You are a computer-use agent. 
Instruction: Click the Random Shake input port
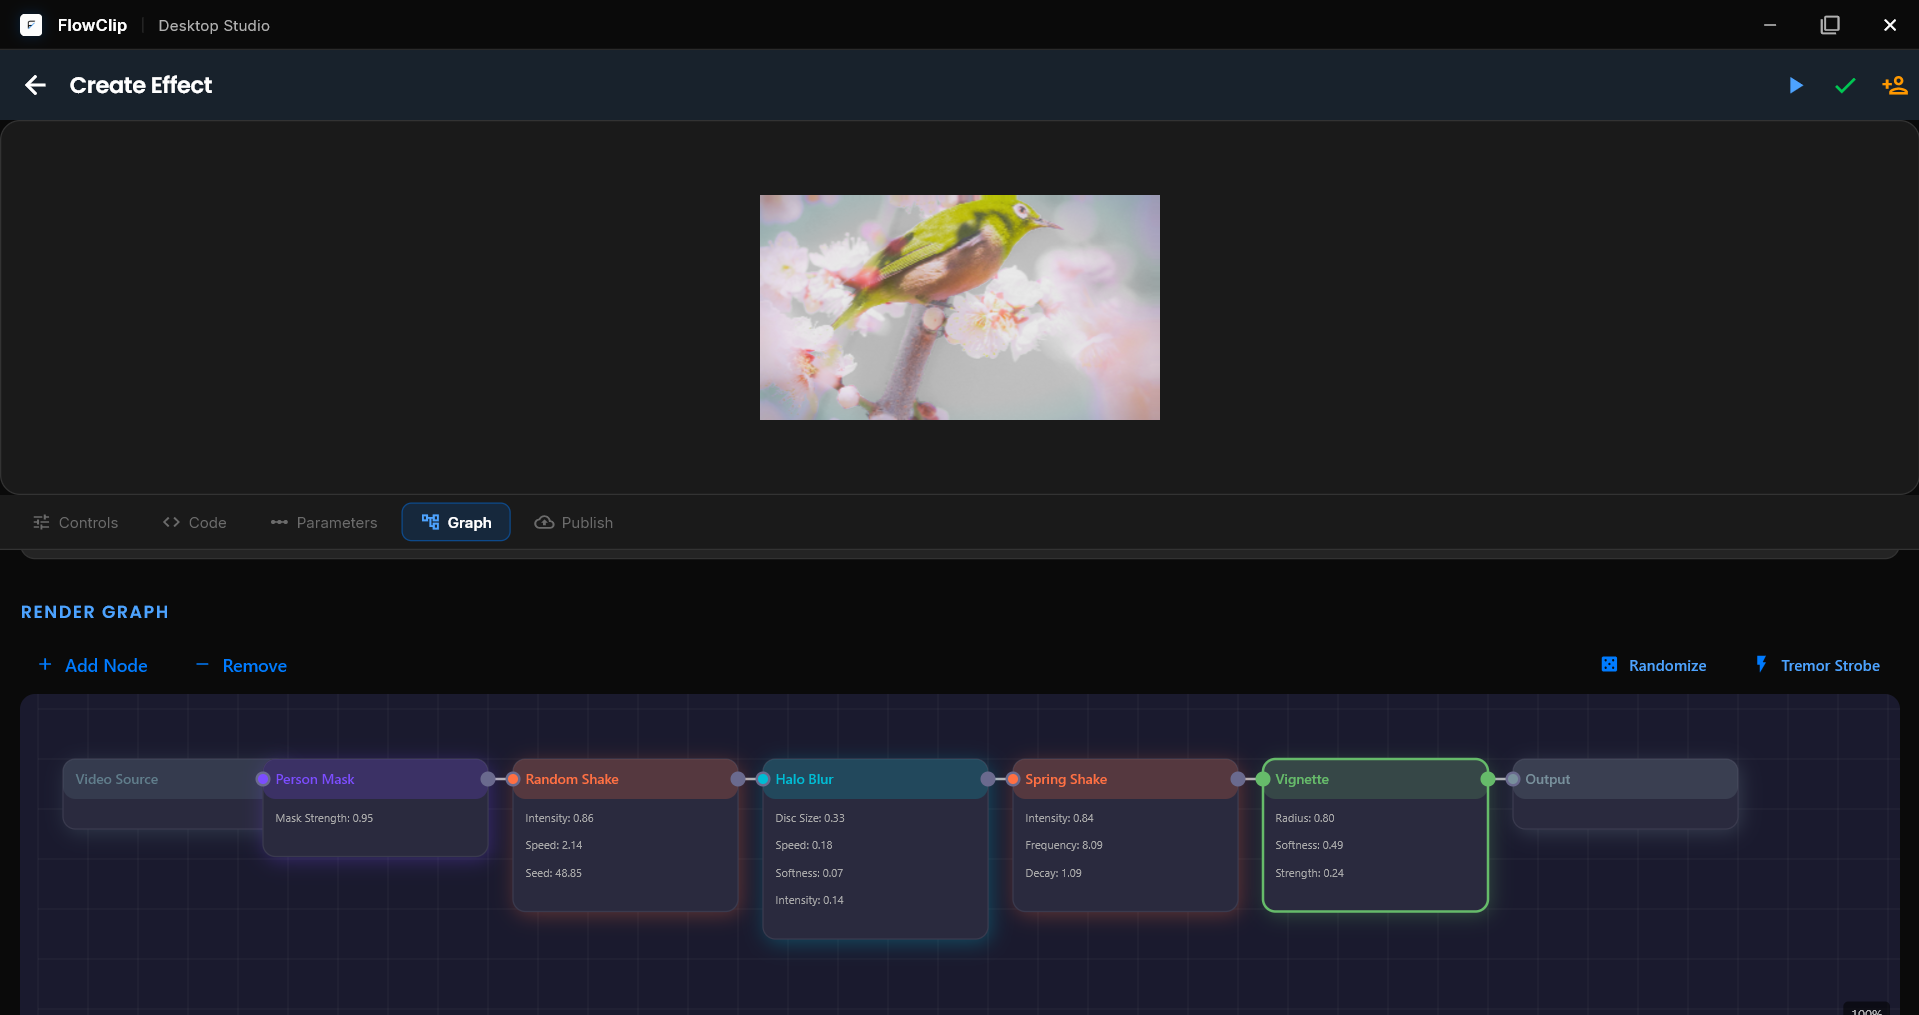513,779
